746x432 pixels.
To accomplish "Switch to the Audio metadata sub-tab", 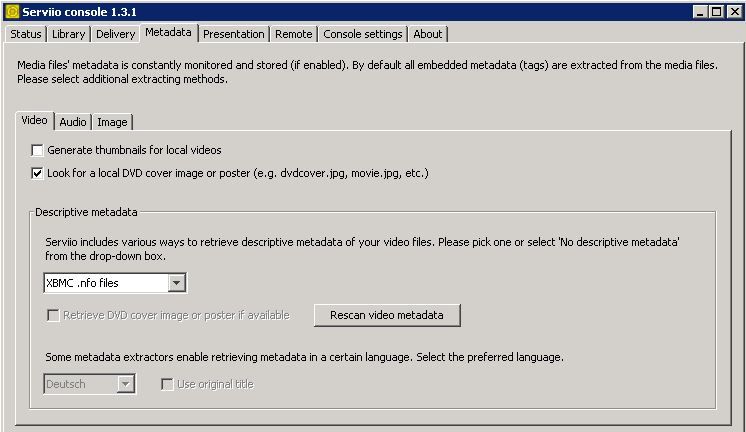I will tap(73, 122).
